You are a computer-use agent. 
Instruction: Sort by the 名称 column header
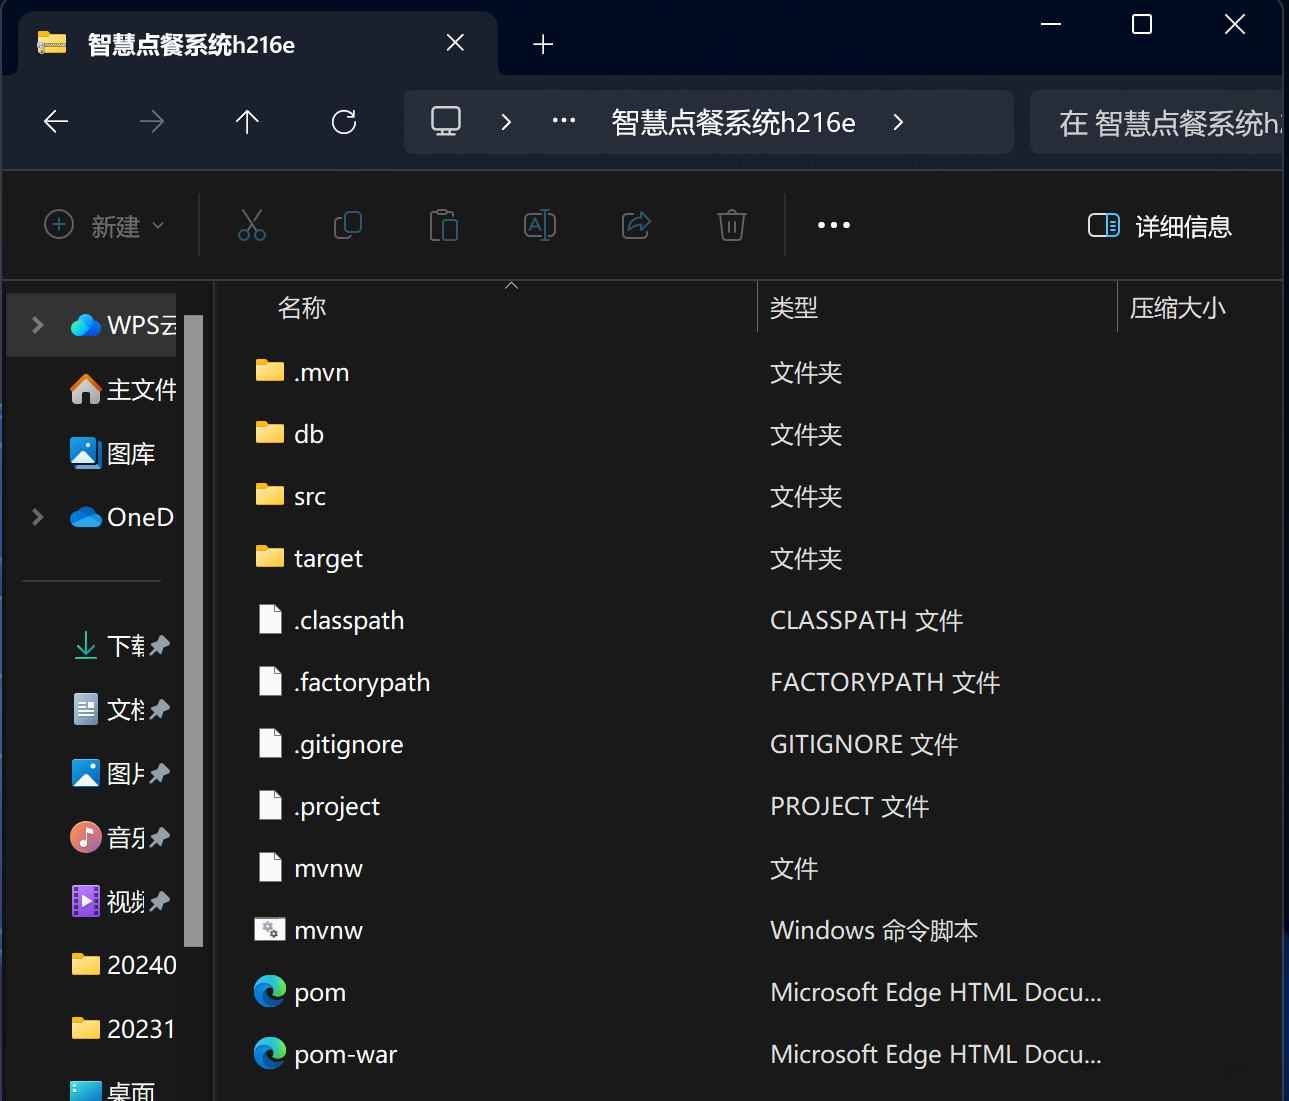click(302, 308)
